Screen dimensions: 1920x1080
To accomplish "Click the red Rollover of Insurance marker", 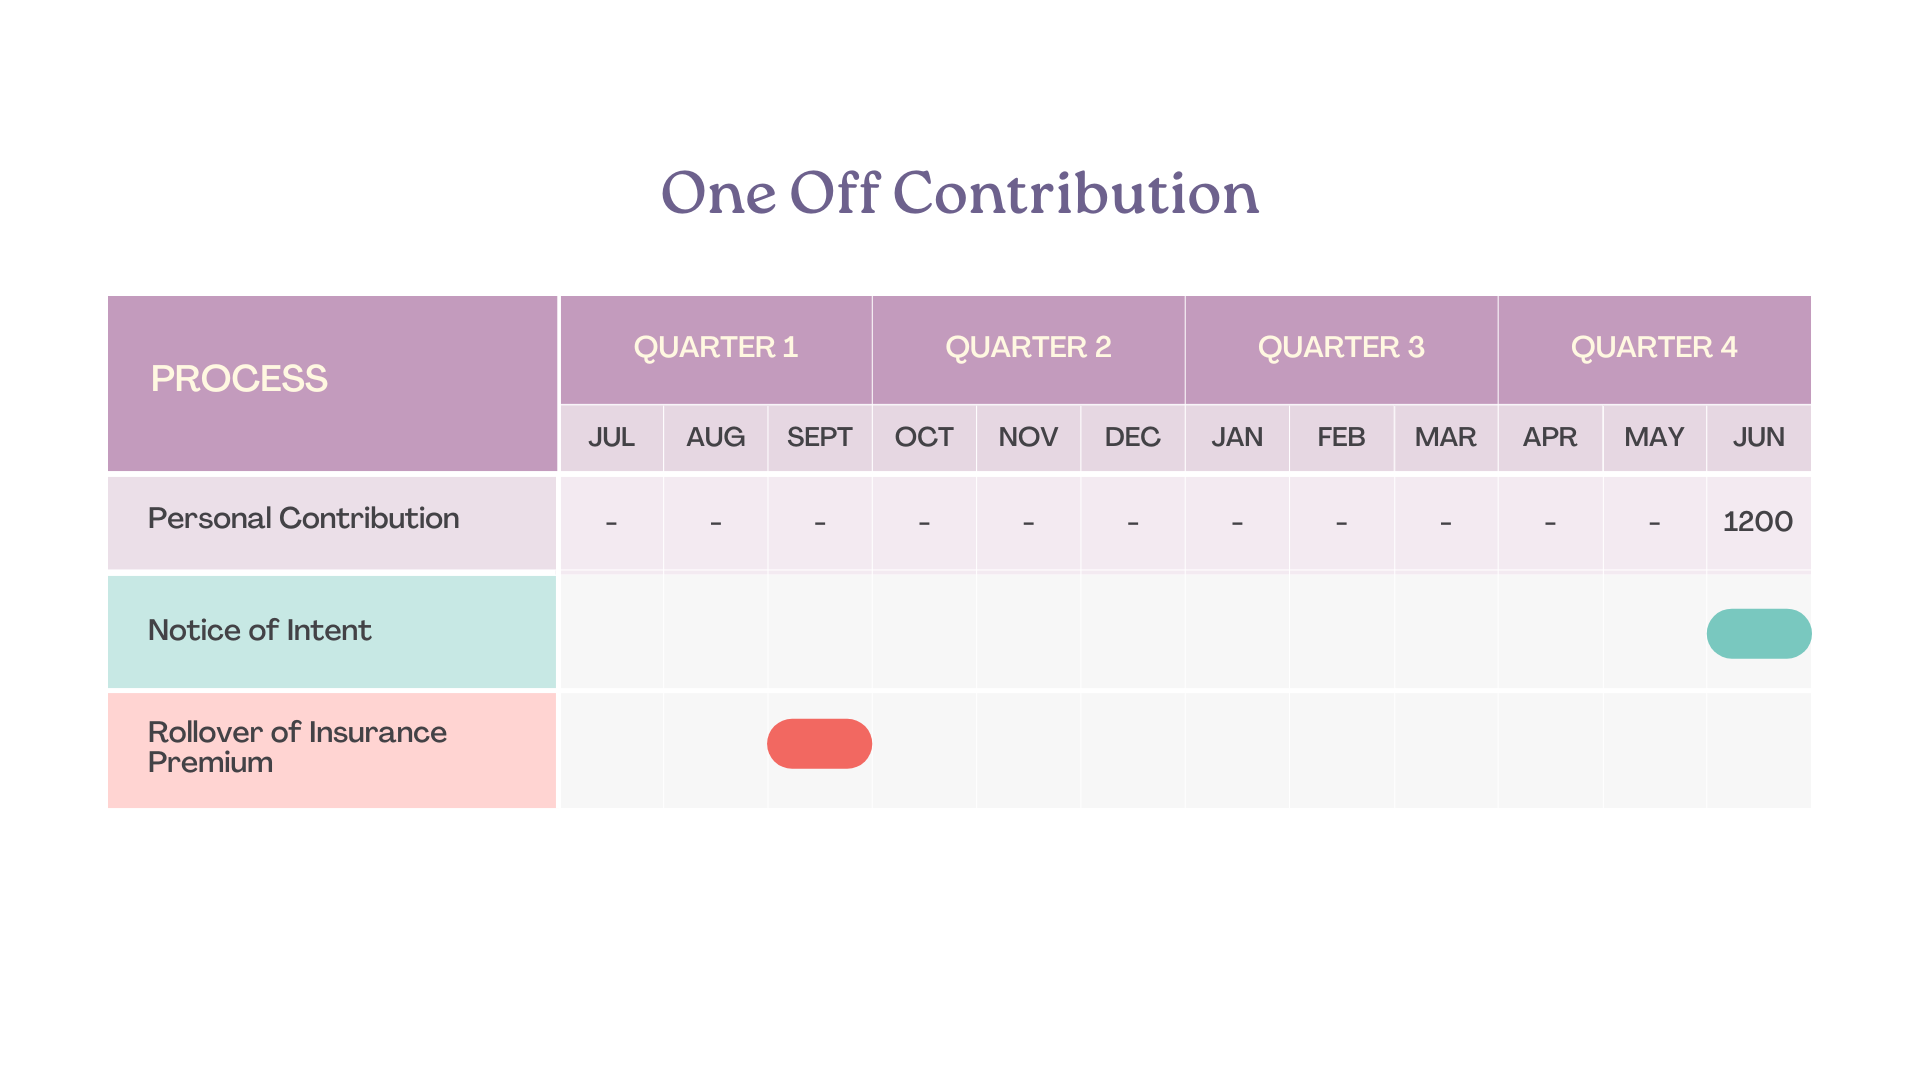I will coord(819,744).
